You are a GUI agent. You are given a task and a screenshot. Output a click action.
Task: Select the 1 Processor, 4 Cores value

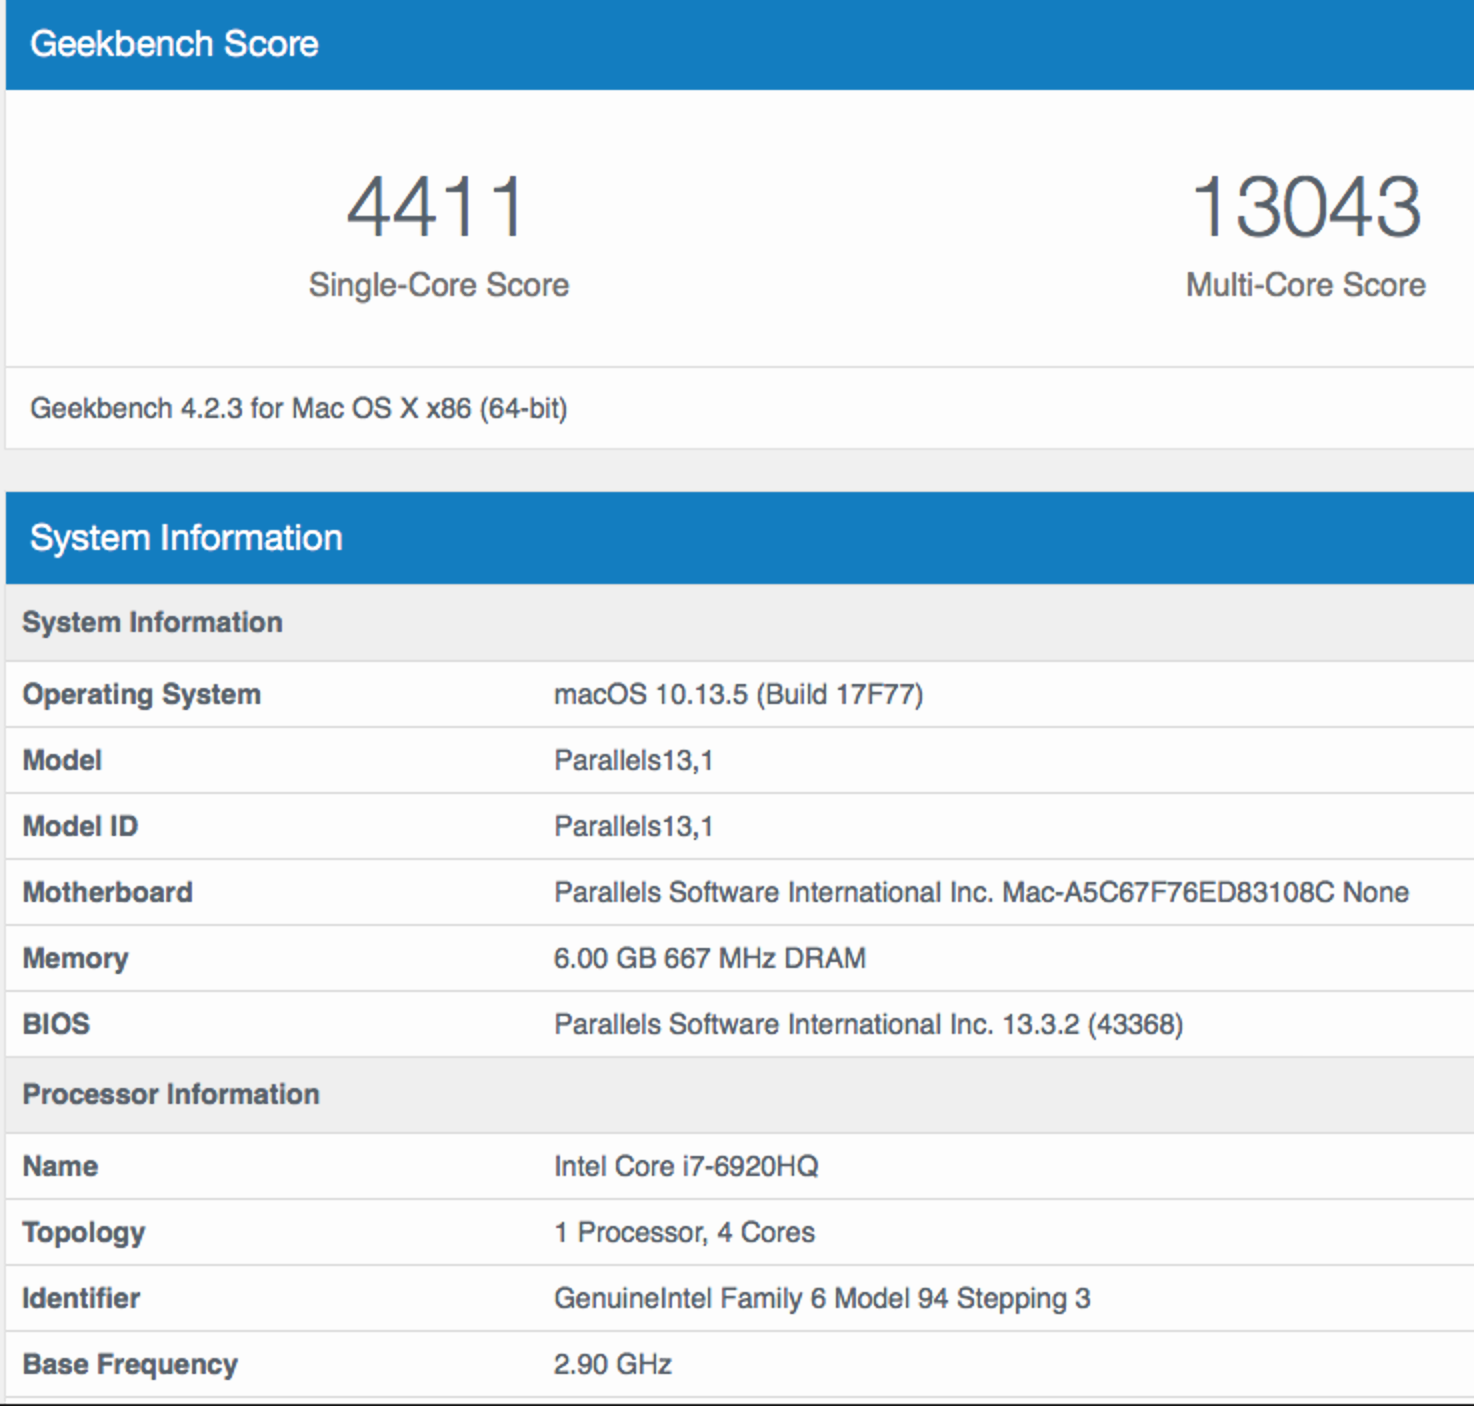[x=684, y=1232]
